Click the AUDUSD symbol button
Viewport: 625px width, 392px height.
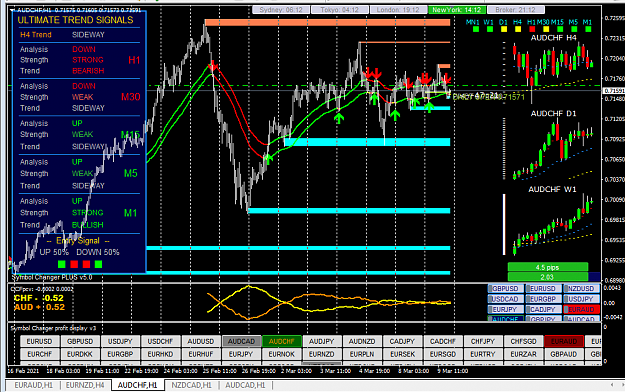pyautogui.click(x=201, y=341)
